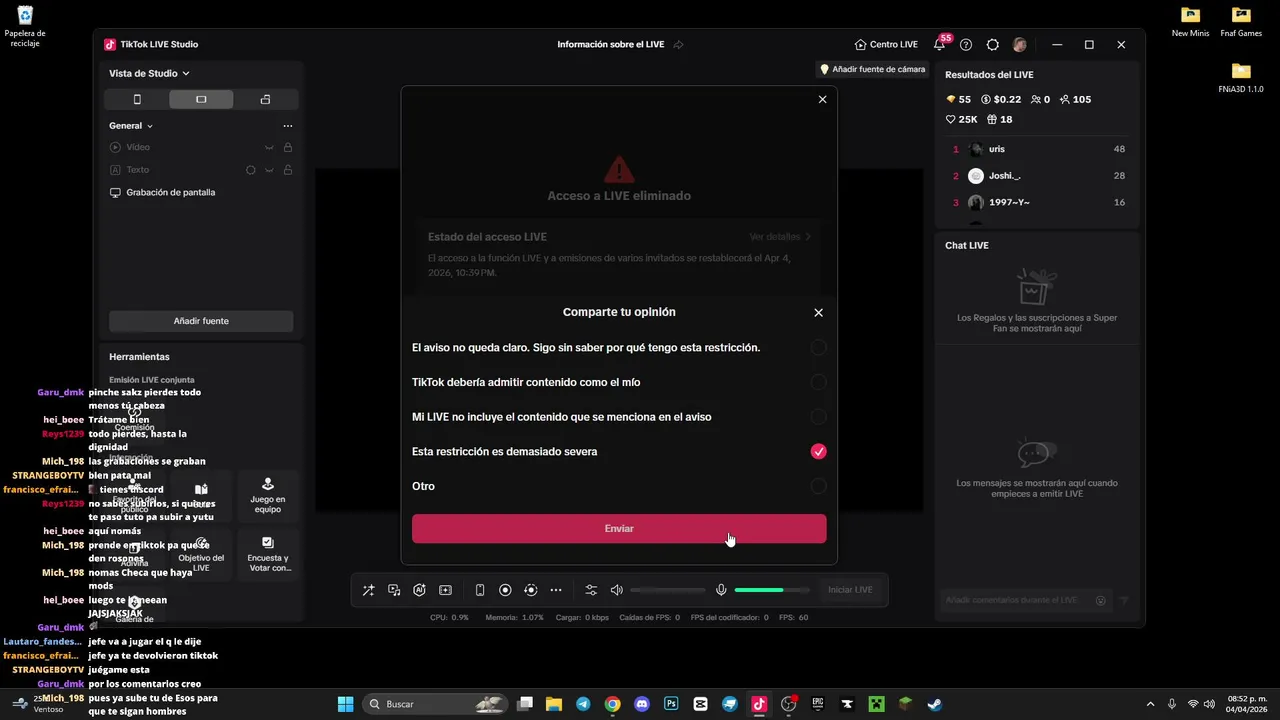Click the taskbar 'Buscar' search box
Viewport: 1280px width, 720px height.
436,704
